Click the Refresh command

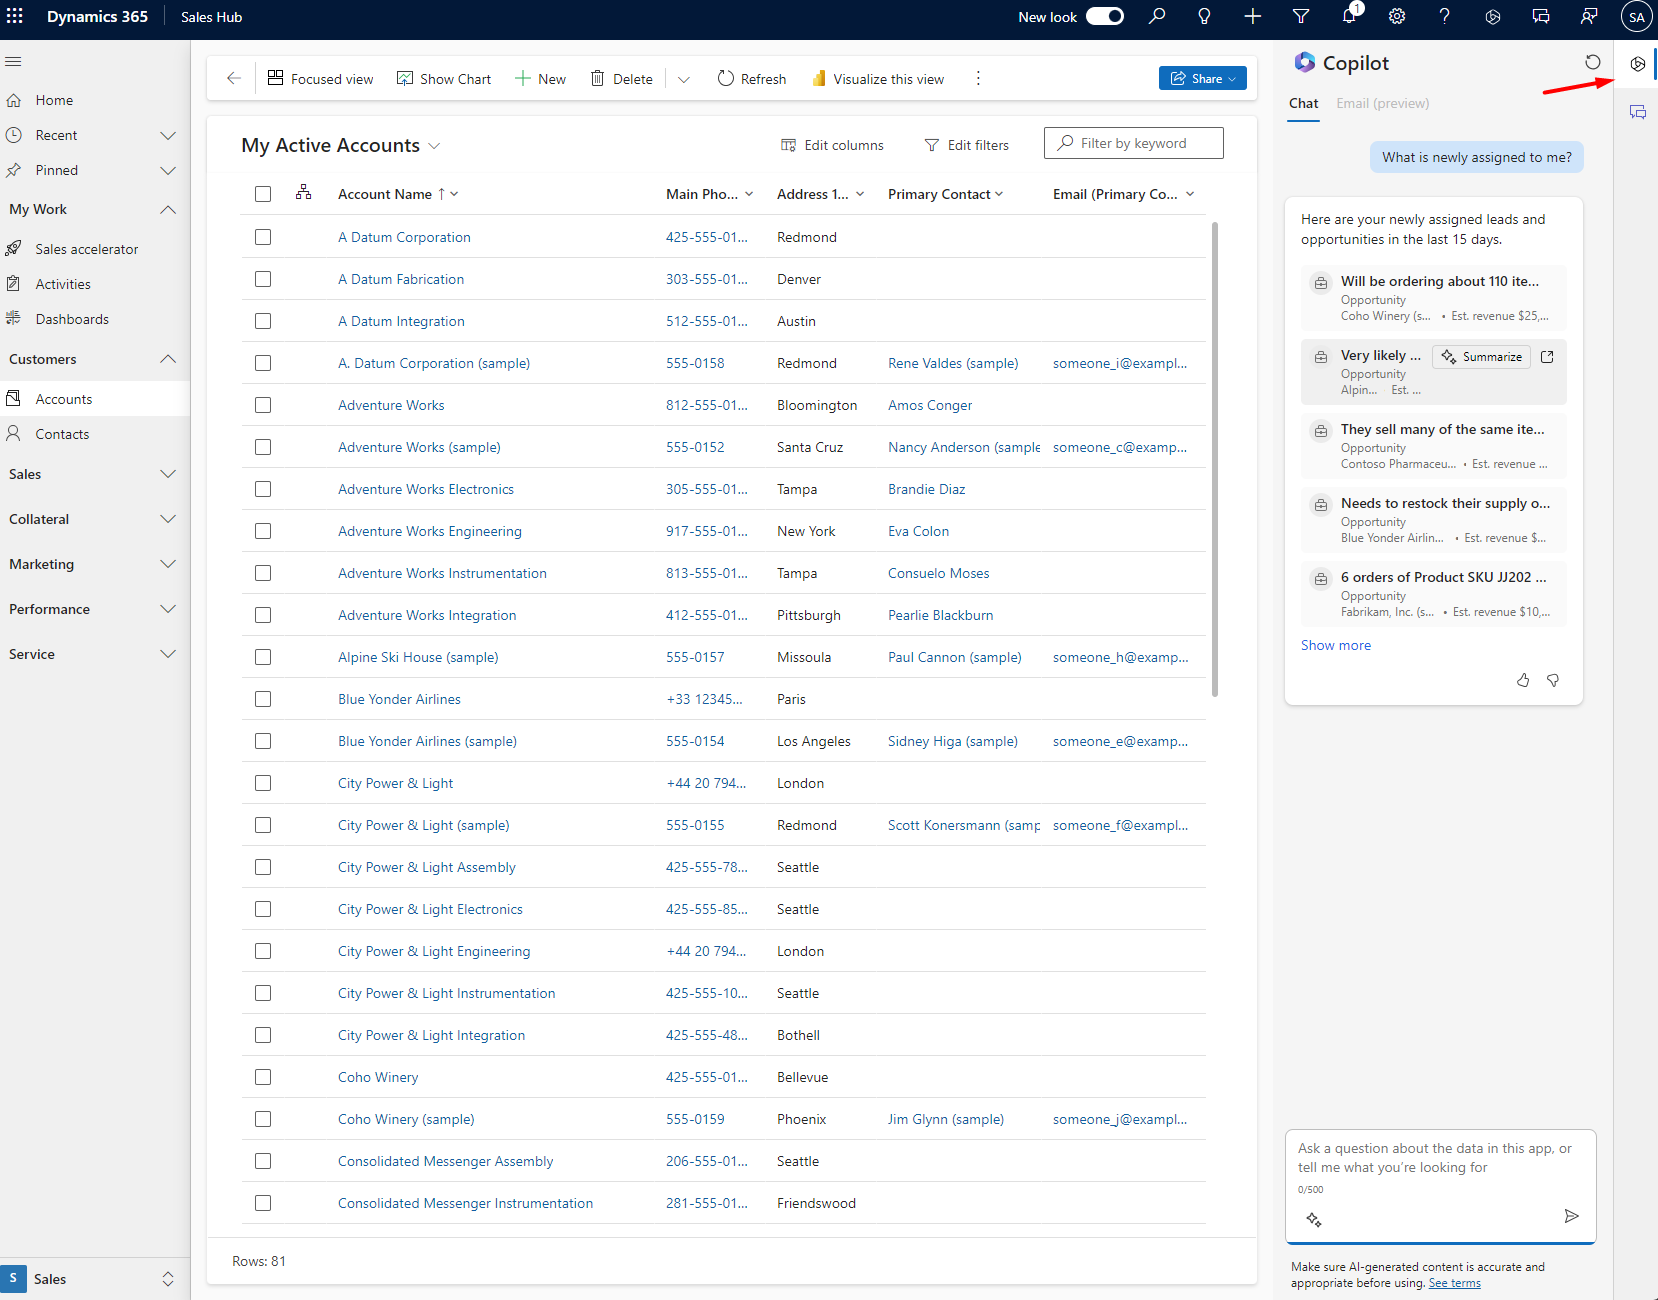pyautogui.click(x=752, y=79)
